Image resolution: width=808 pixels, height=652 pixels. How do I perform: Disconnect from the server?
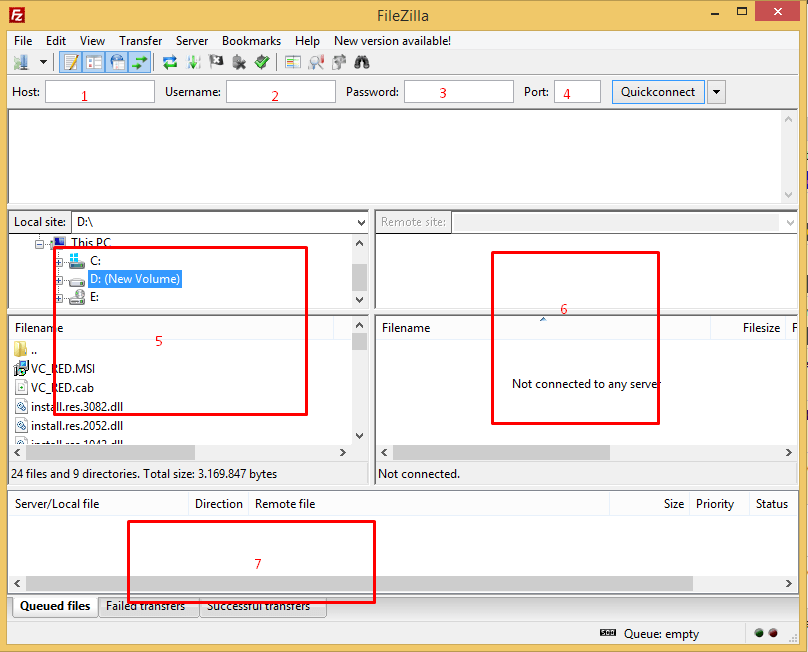238,62
